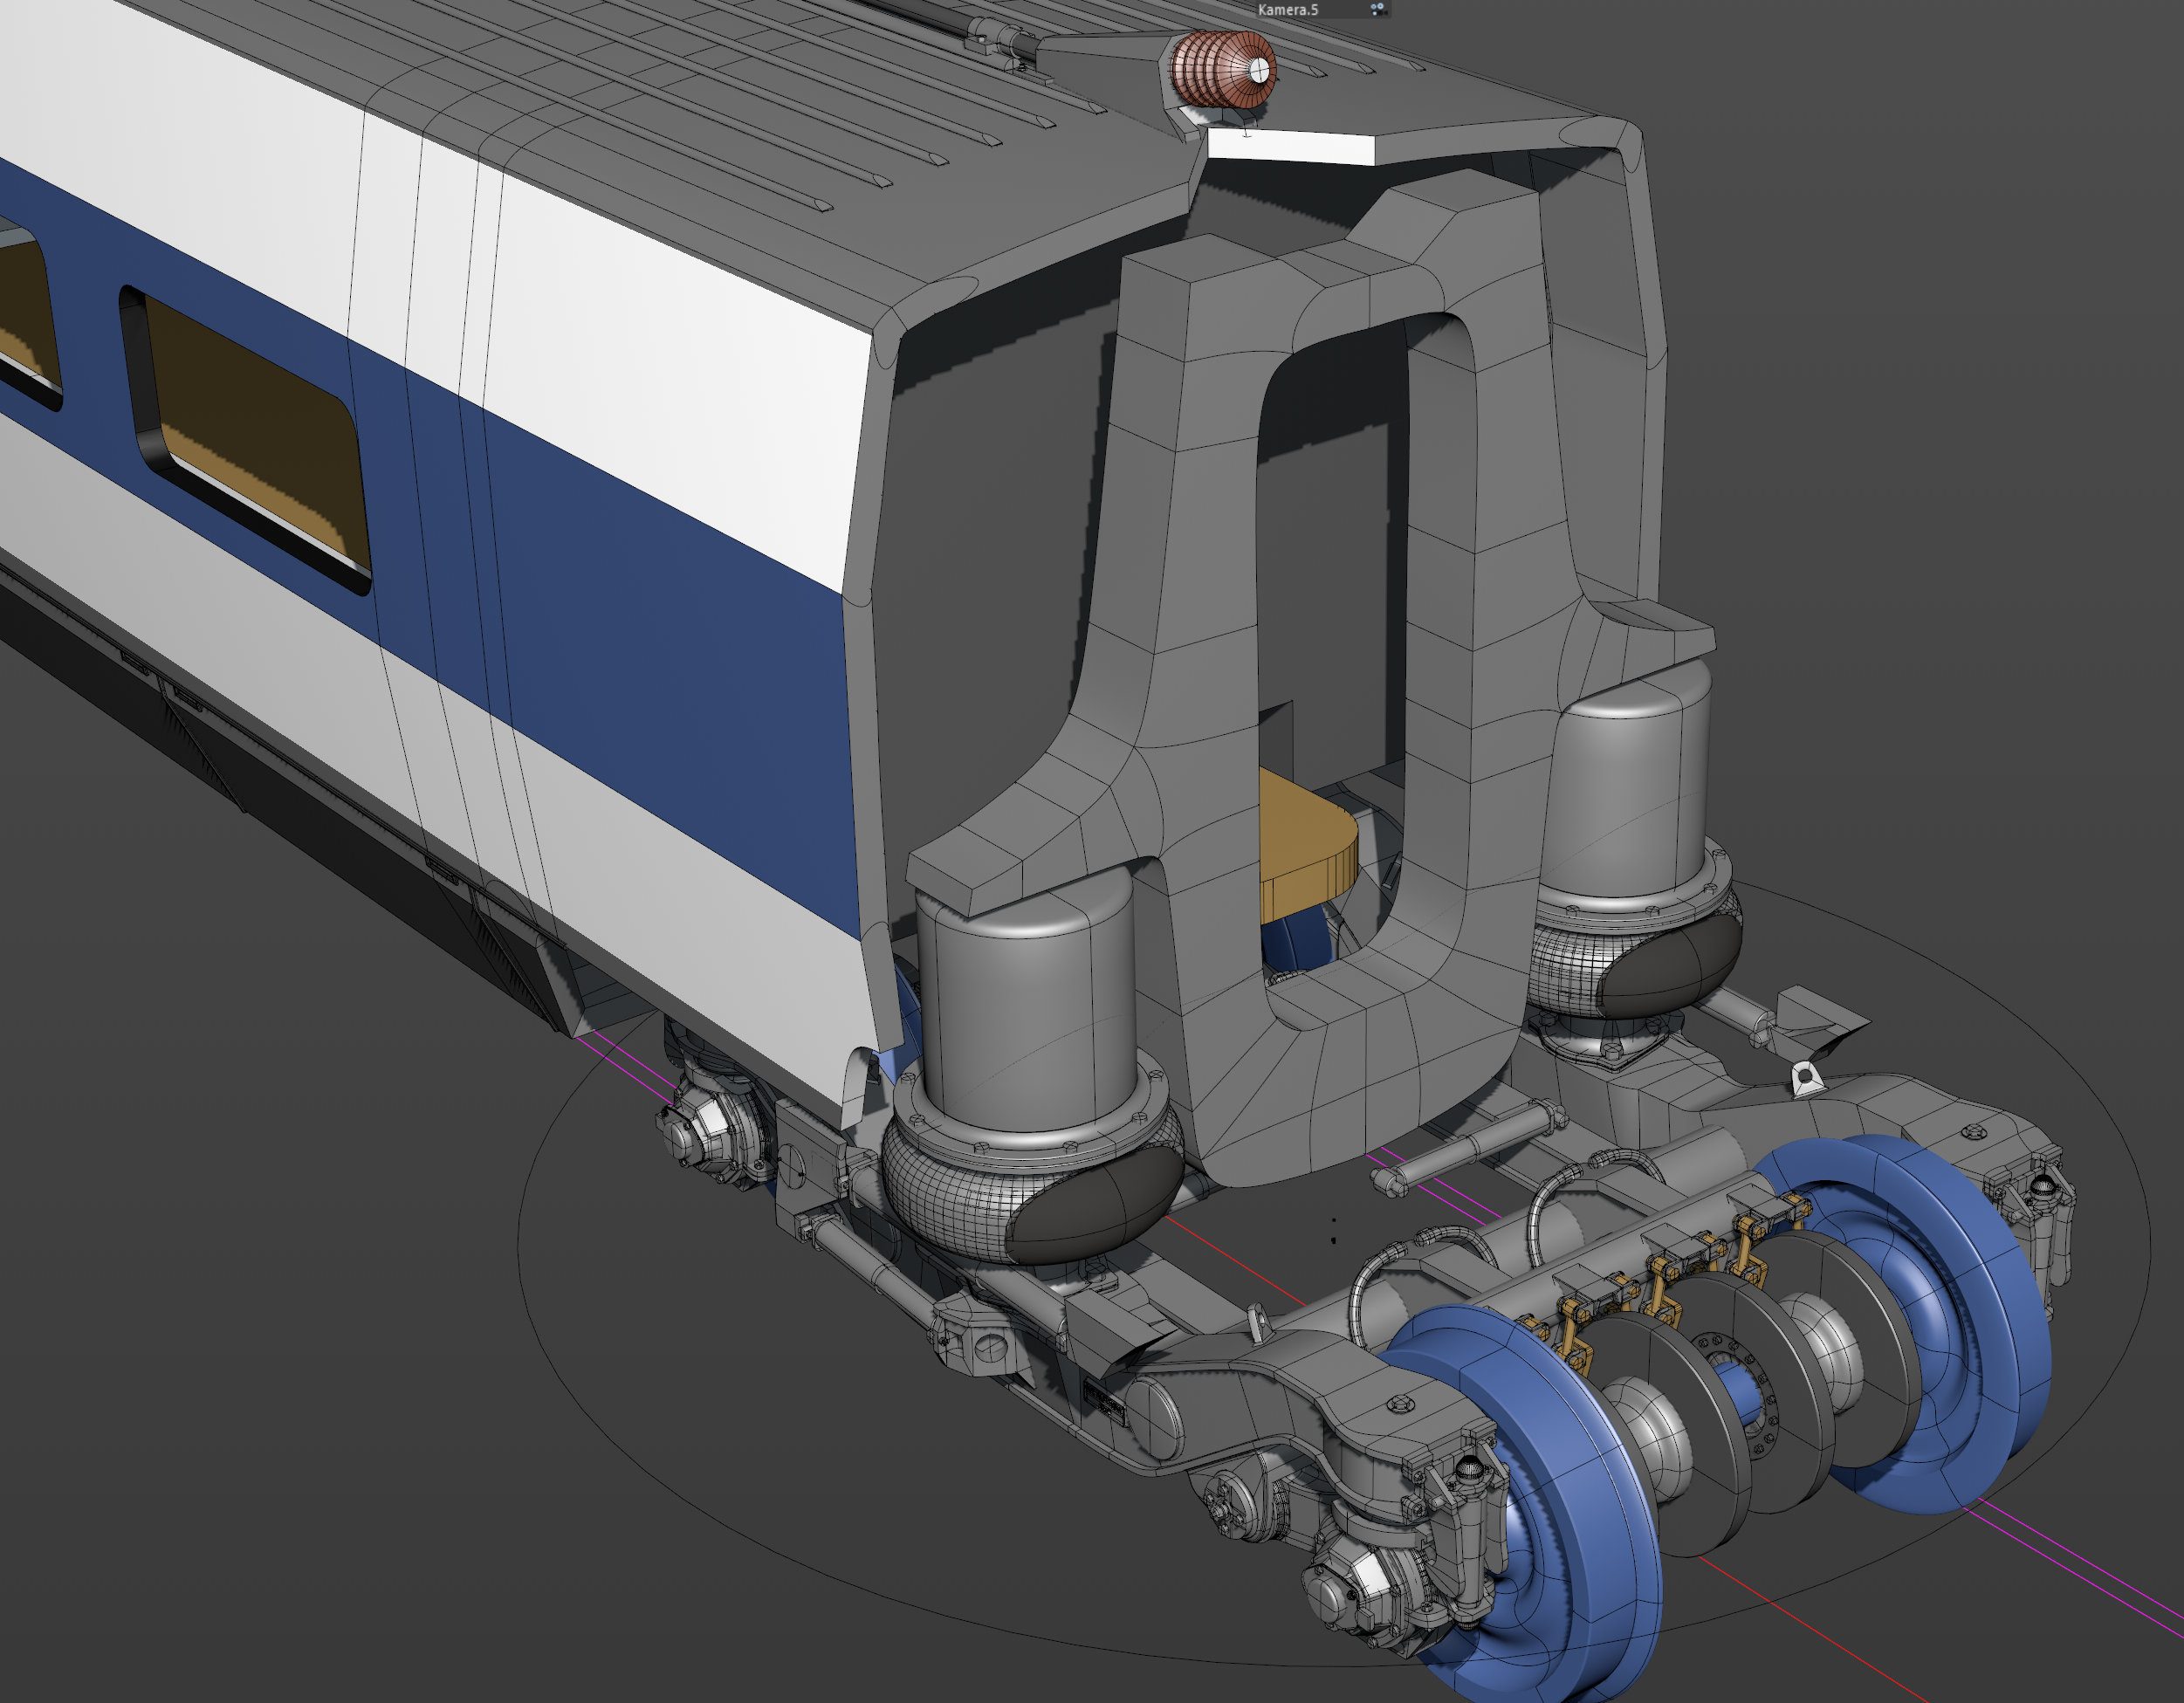Select the near-side cylindrical air spring
This screenshot has height=1703, width=2184.
(x=1027, y=1010)
